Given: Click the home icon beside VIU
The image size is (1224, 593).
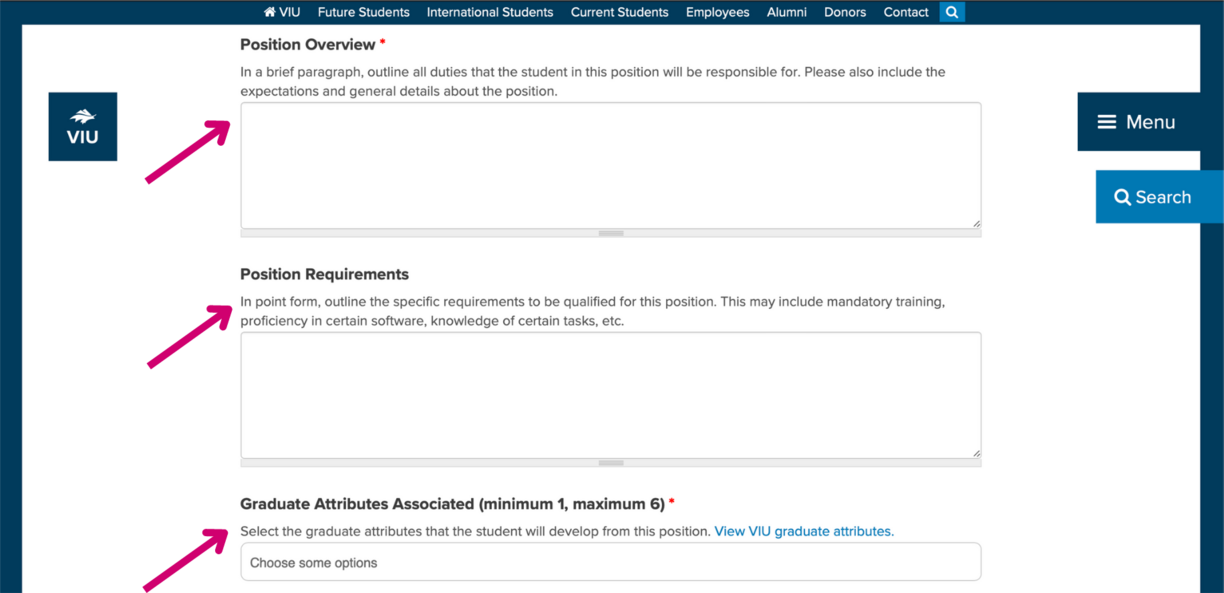Looking at the screenshot, I should point(270,12).
